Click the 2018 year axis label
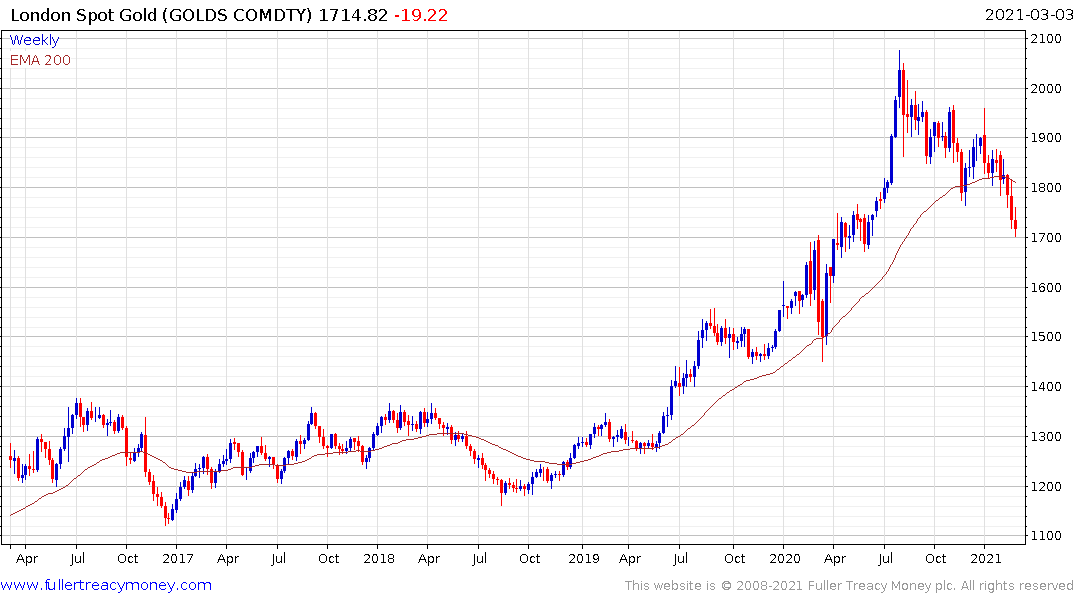 click(379, 558)
